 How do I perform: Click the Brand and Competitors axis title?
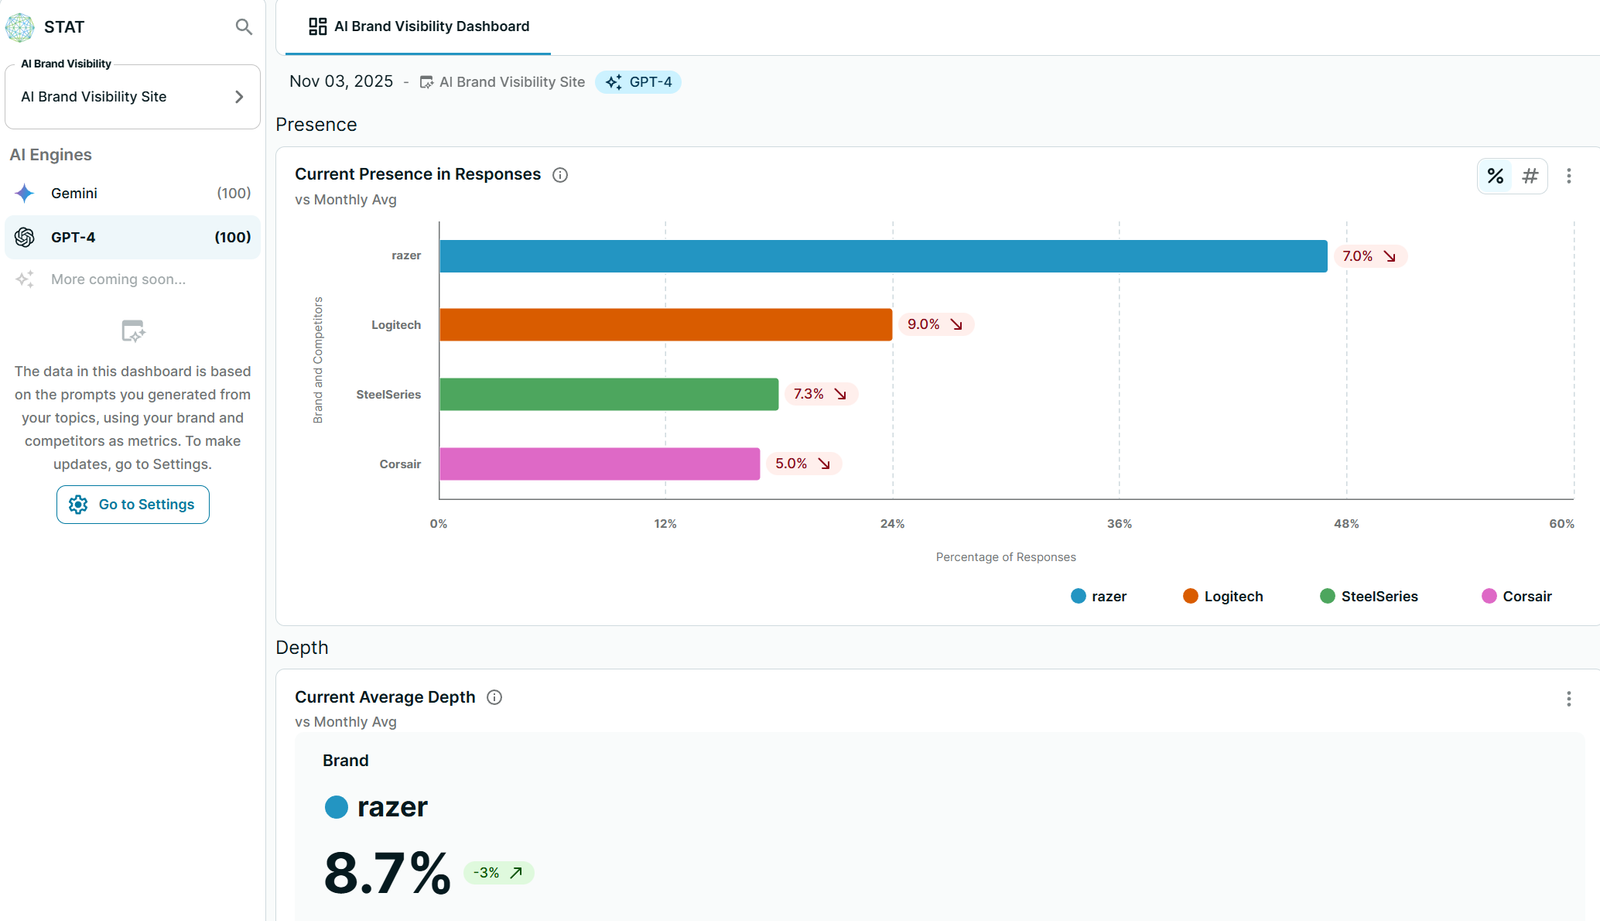(x=318, y=360)
